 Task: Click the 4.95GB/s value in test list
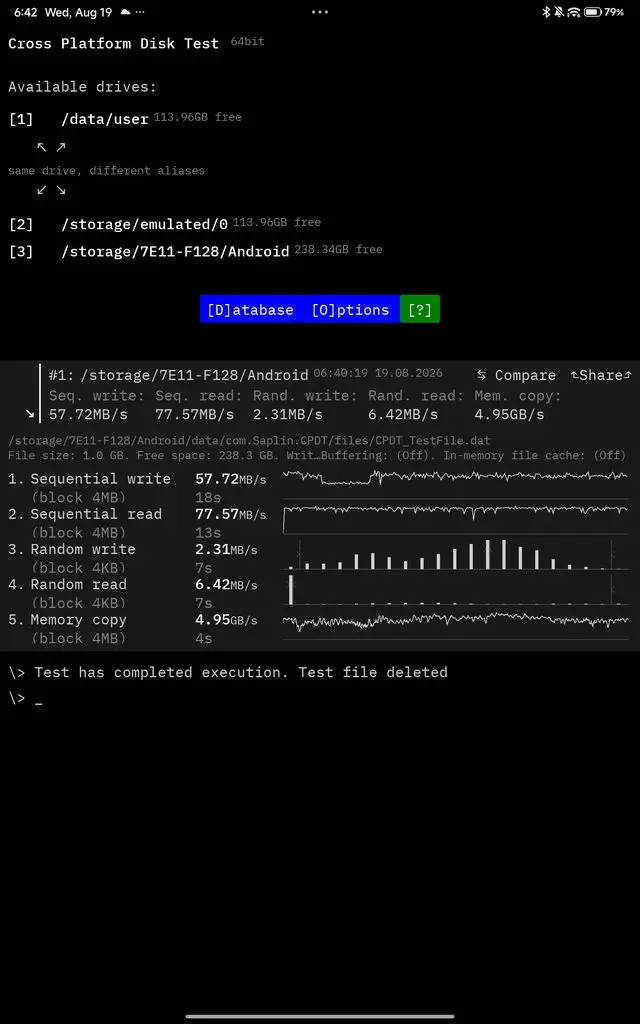(x=226, y=620)
